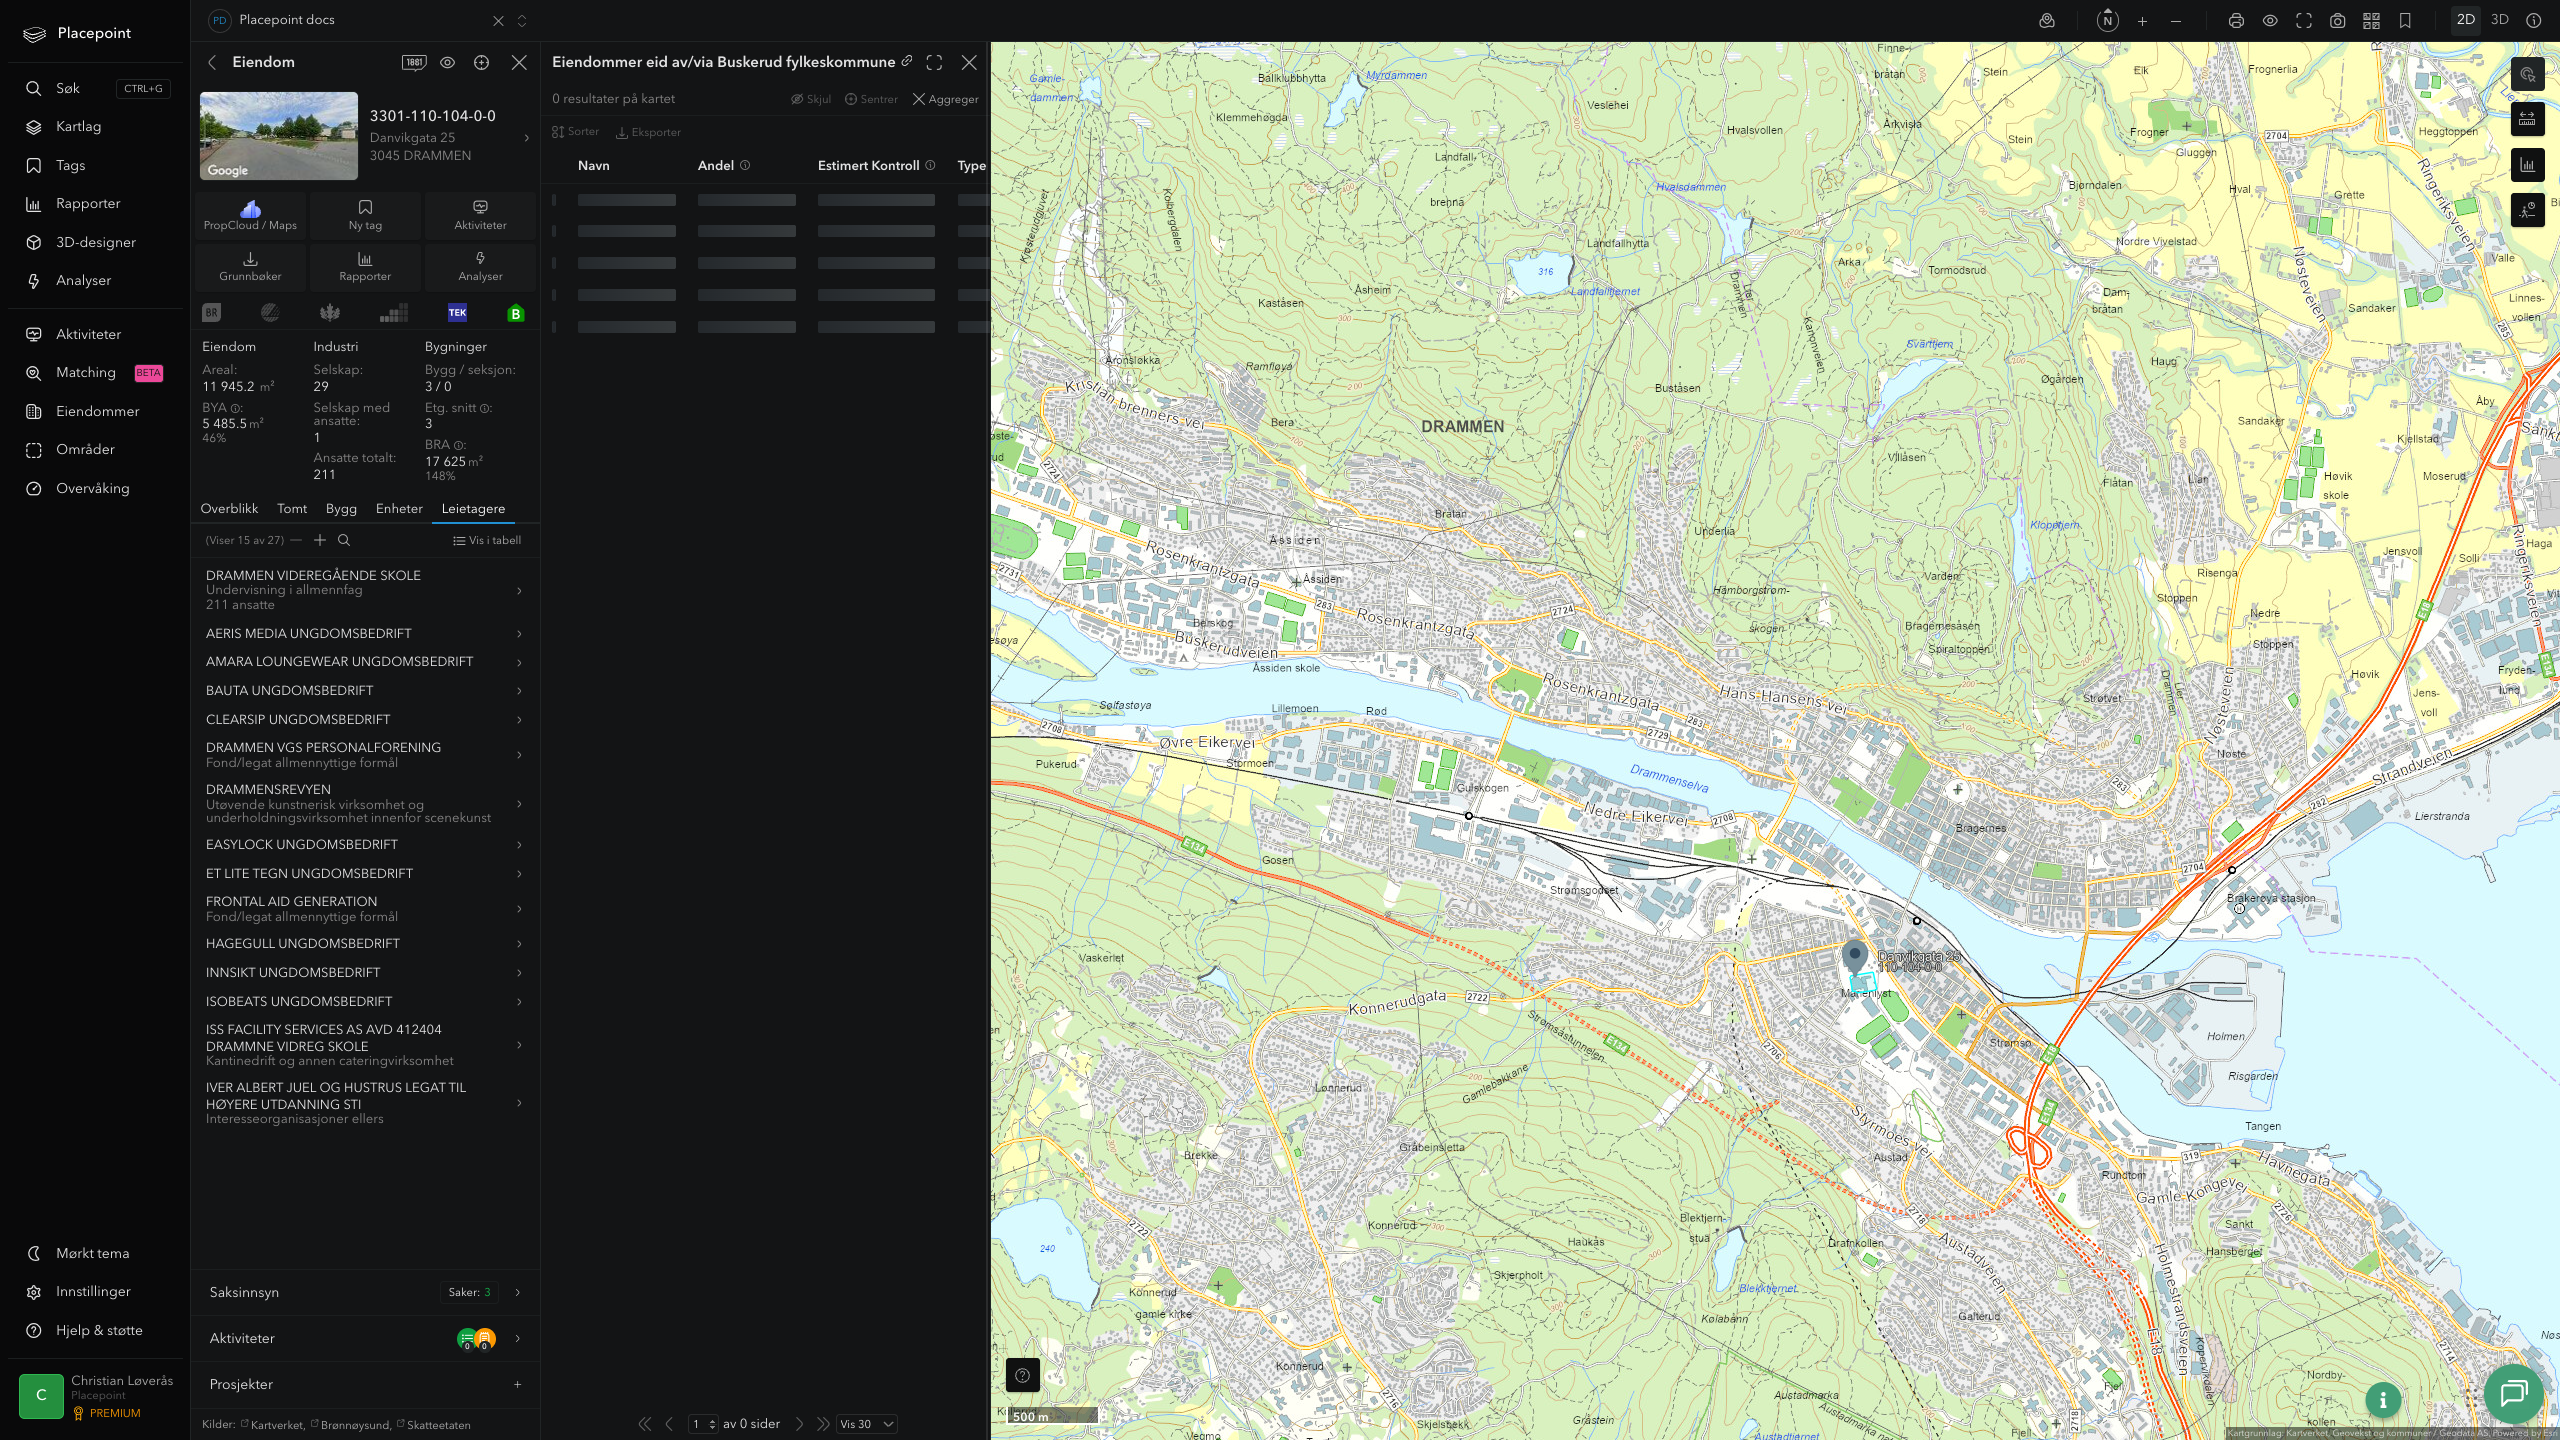Screen dimensions: 2560x1440
Task: Open the Vis 30 page size dropdown
Action: click(866, 1424)
